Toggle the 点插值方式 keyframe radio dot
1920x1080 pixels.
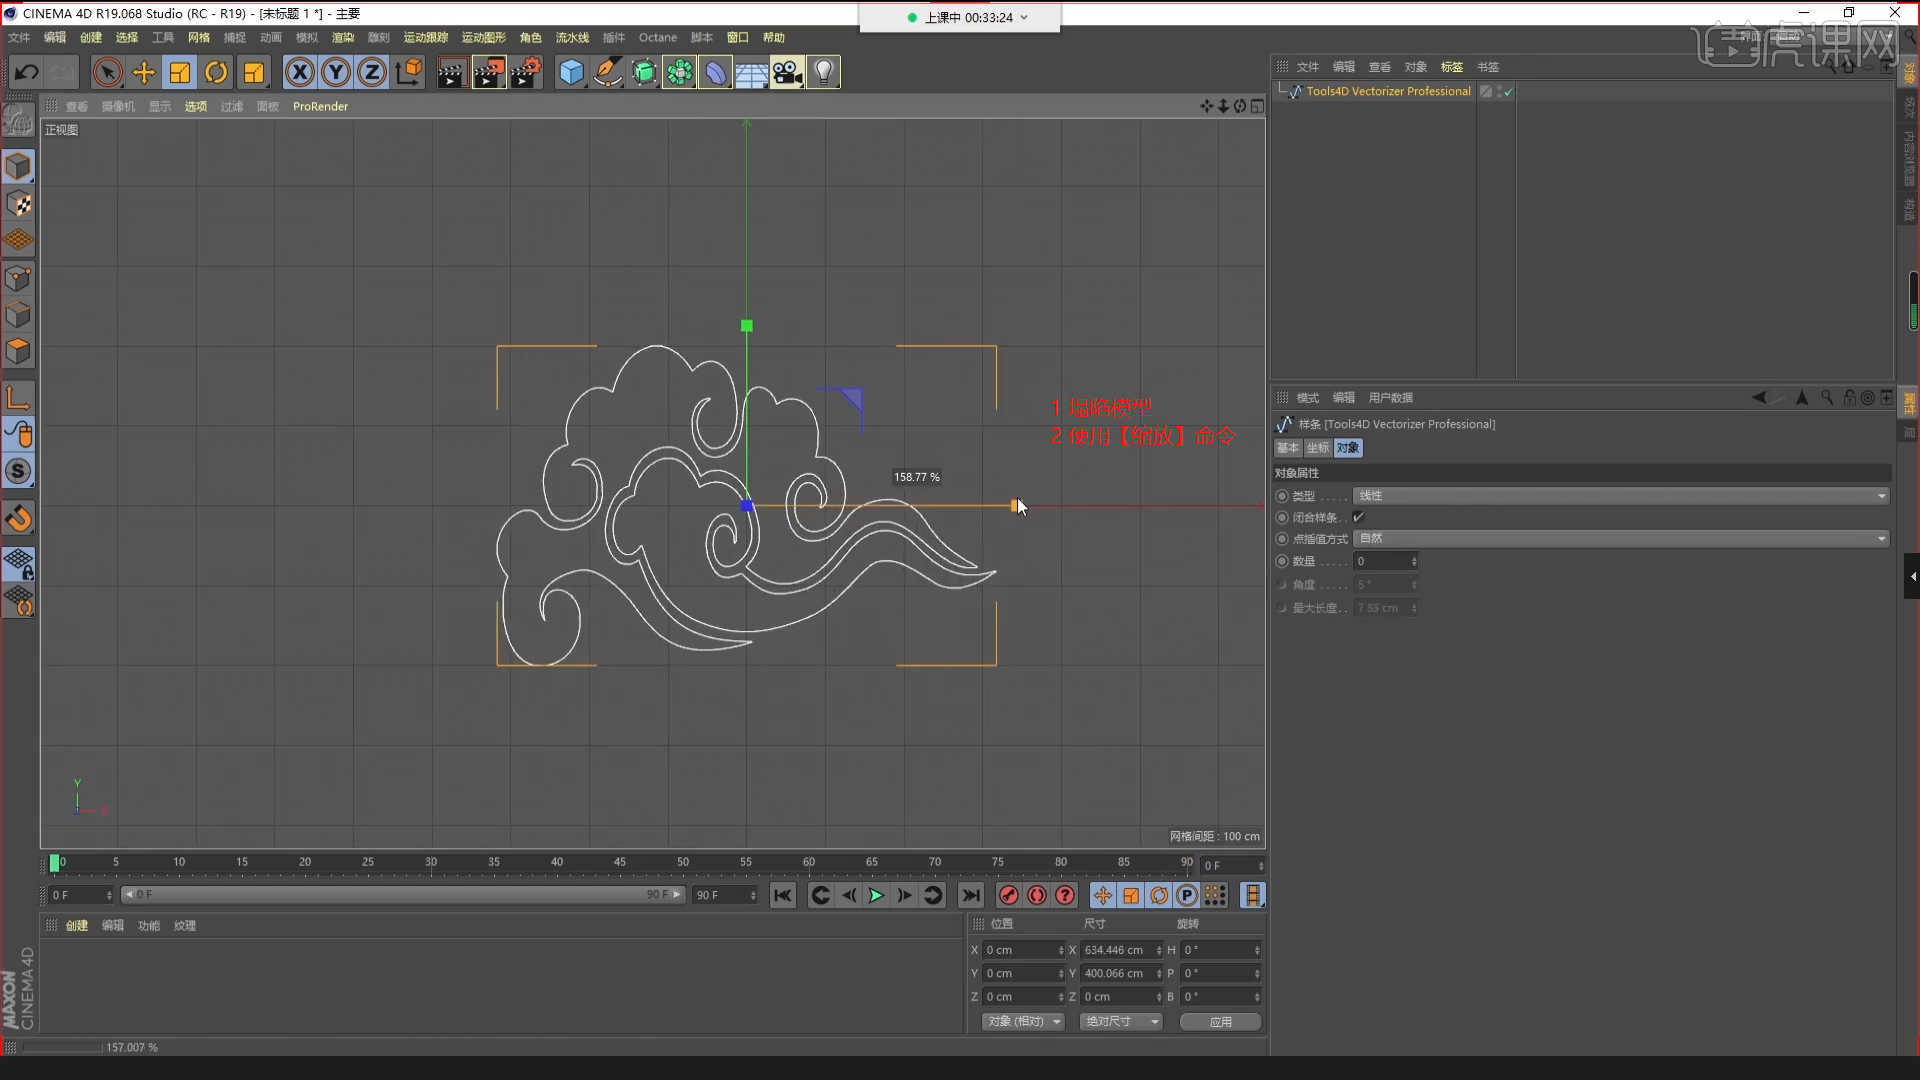tap(1282, 539)
